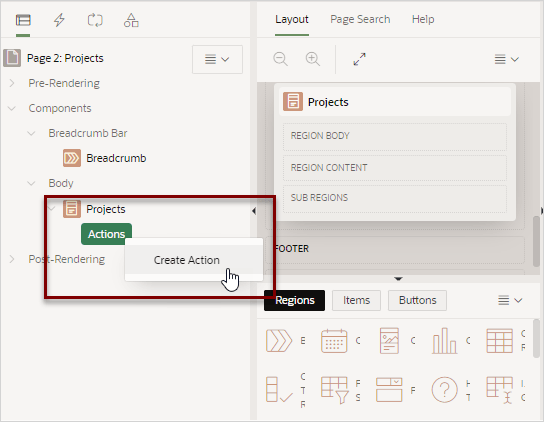Pick the Form region icon

click(389, 390)
